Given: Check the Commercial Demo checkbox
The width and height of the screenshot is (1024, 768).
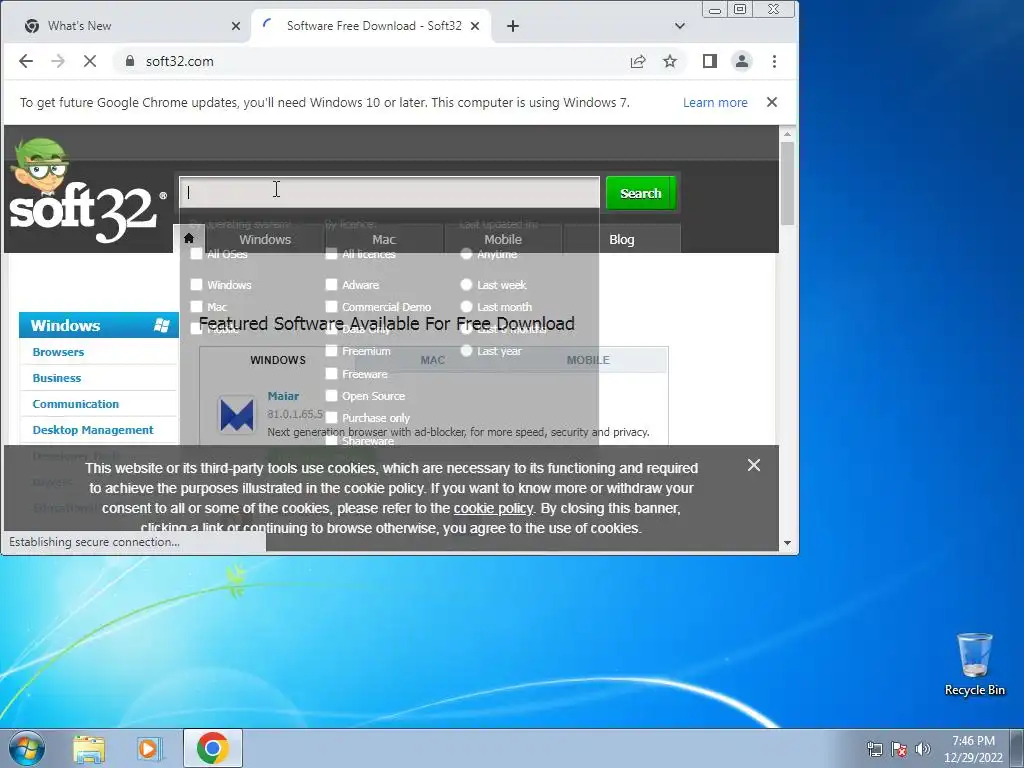Looking at the screenshot, I should (332, 306).
